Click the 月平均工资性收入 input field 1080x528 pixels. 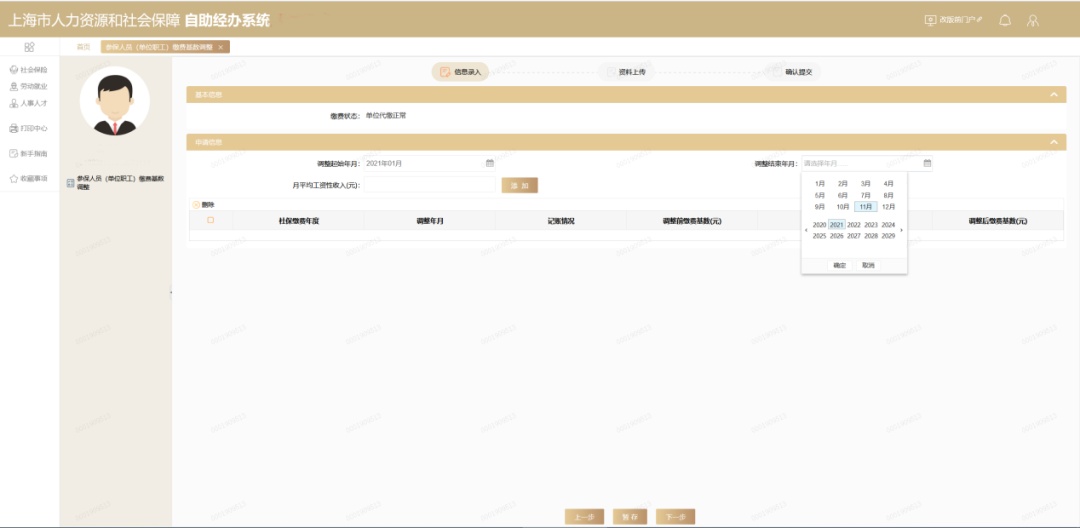coord(430,184)
